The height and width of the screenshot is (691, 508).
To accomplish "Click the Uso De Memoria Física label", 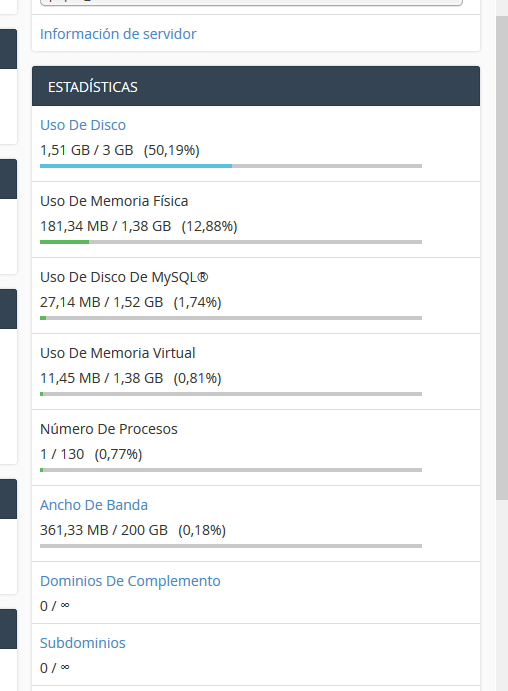I will [114, 201].
